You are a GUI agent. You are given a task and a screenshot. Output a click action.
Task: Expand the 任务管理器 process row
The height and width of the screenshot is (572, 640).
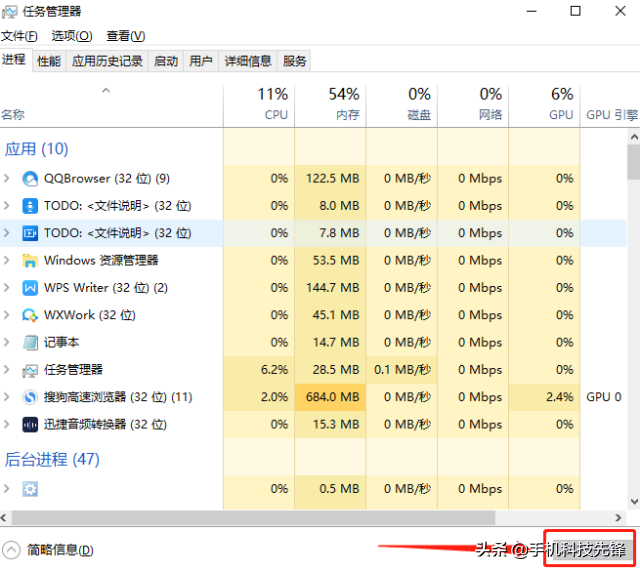click(7, 370)
